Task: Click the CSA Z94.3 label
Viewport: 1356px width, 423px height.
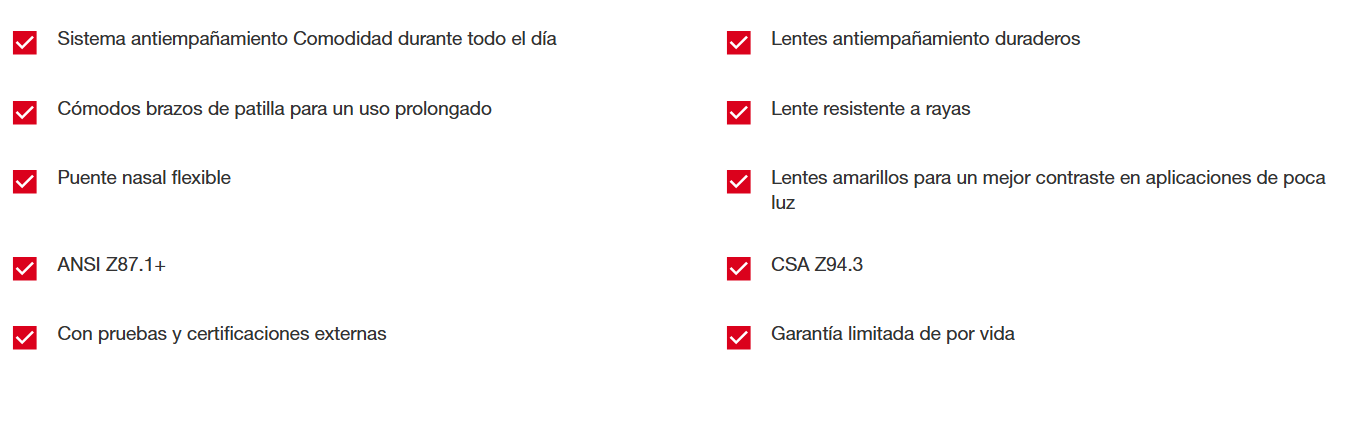Action: click(816, 265)
